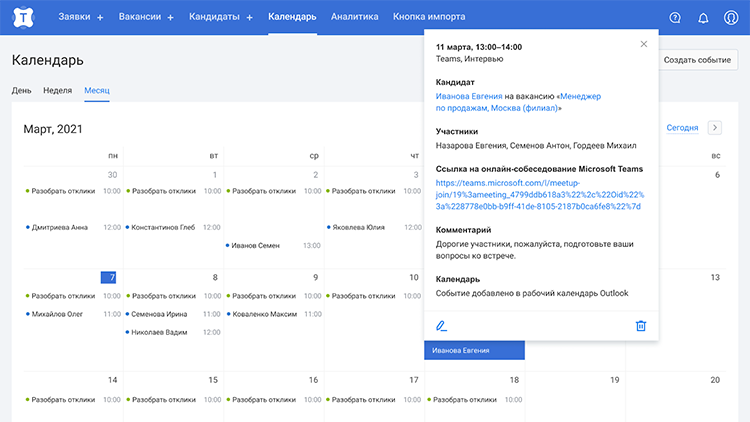Delete the event using the trash icon

[x=641, y=325]
